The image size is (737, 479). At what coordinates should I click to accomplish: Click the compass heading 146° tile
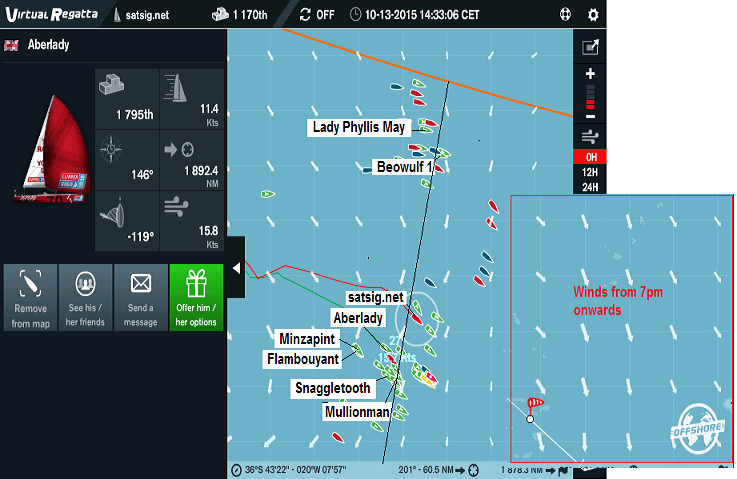pyautogui.click(x=127, y=160)
